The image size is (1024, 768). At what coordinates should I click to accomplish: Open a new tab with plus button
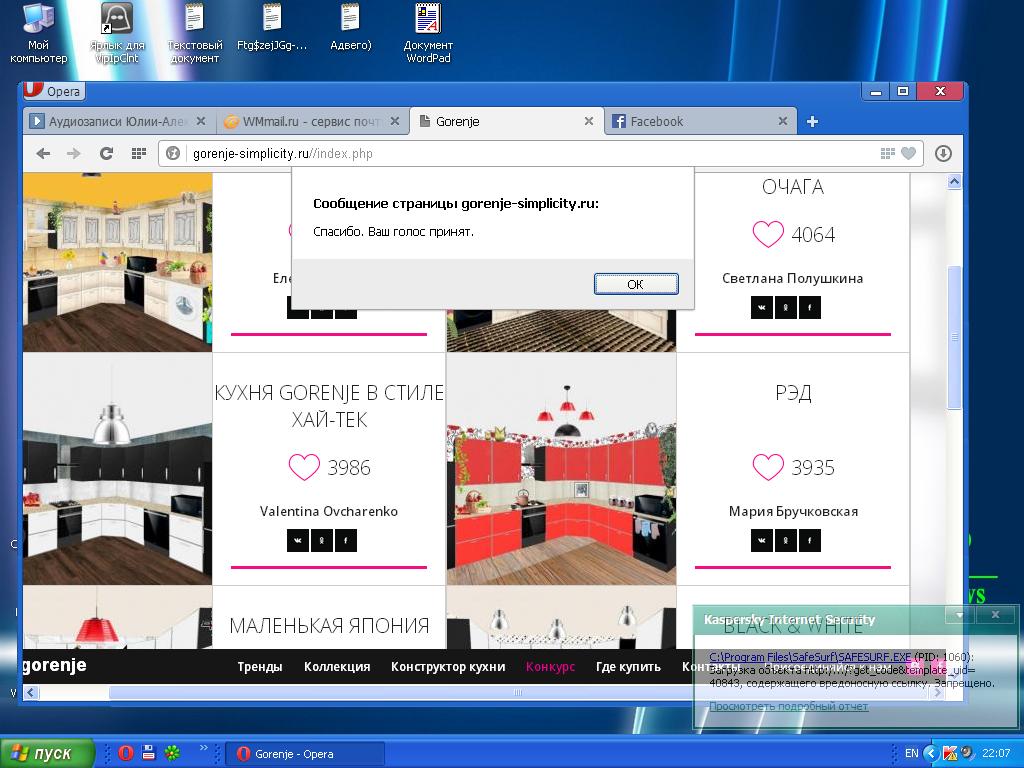(812, 121)
